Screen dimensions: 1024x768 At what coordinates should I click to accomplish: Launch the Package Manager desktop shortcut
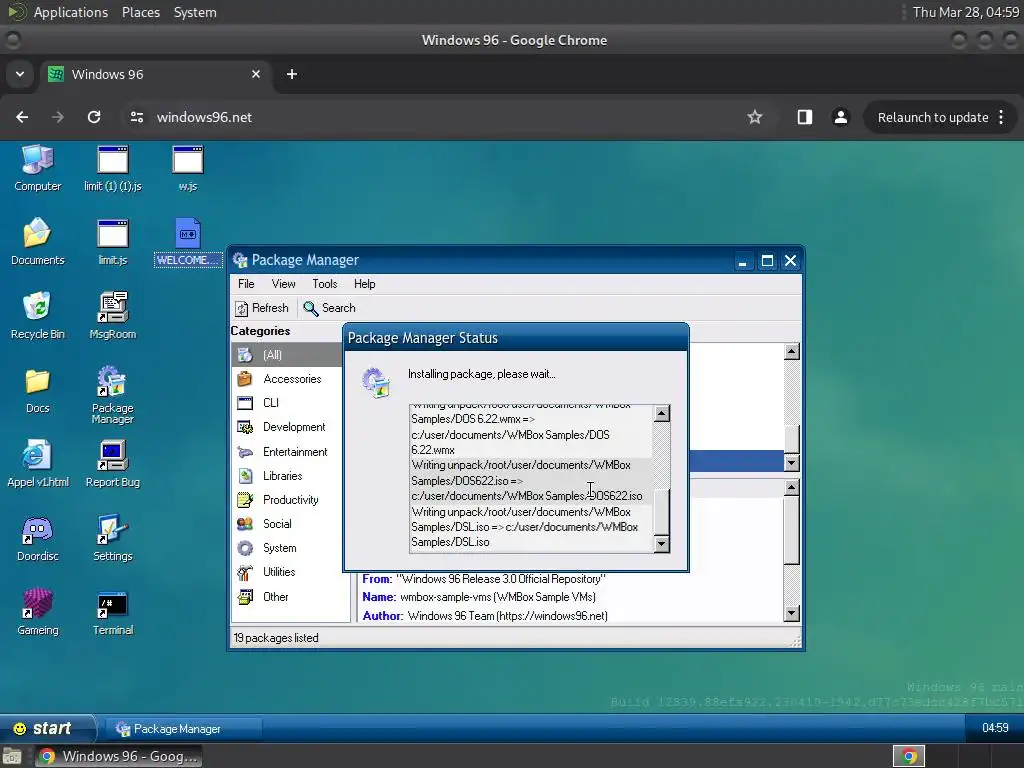tap(112, 395)
